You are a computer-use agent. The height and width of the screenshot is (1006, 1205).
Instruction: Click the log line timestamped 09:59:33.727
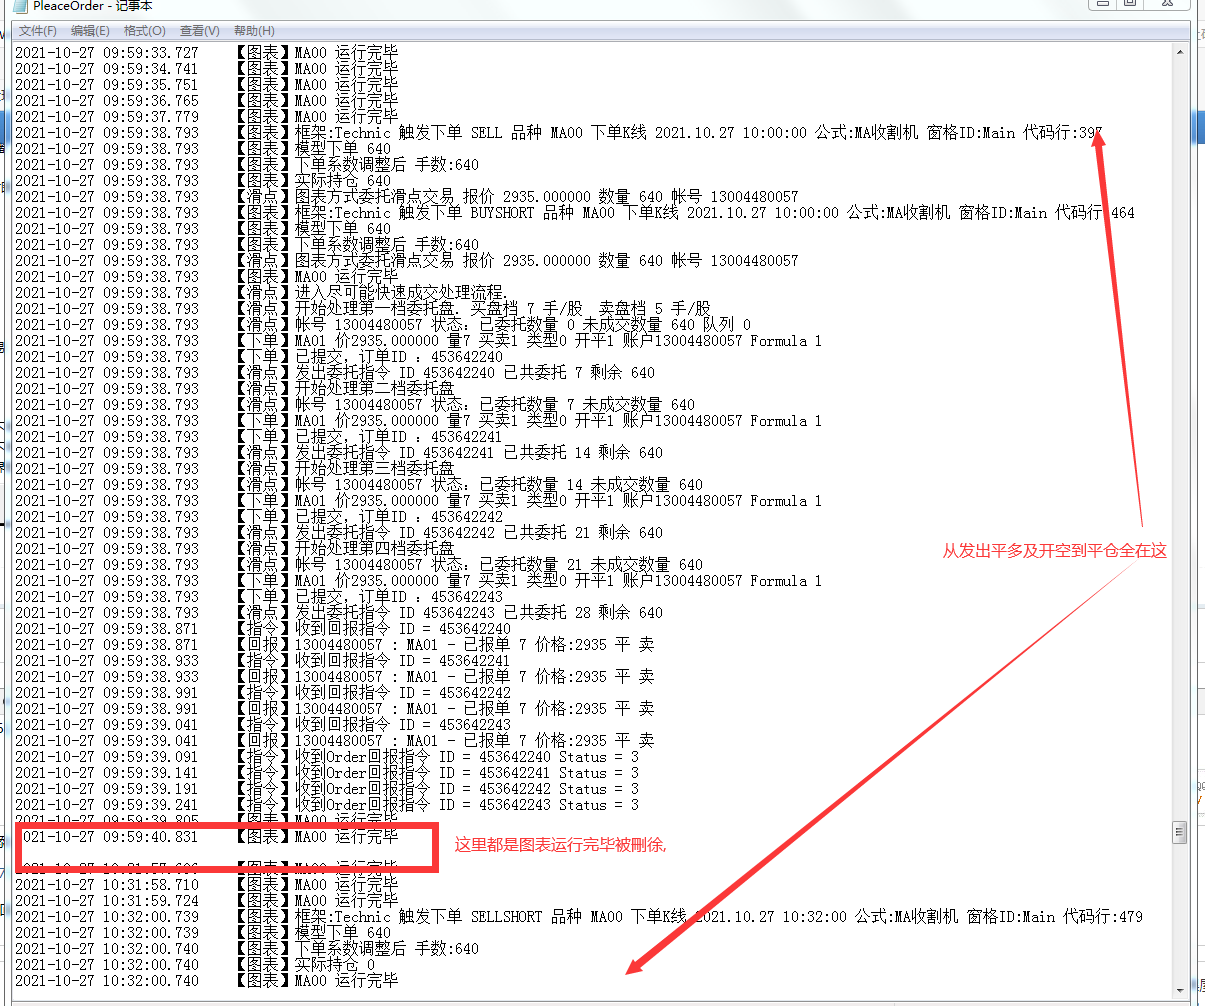point(206,52)
